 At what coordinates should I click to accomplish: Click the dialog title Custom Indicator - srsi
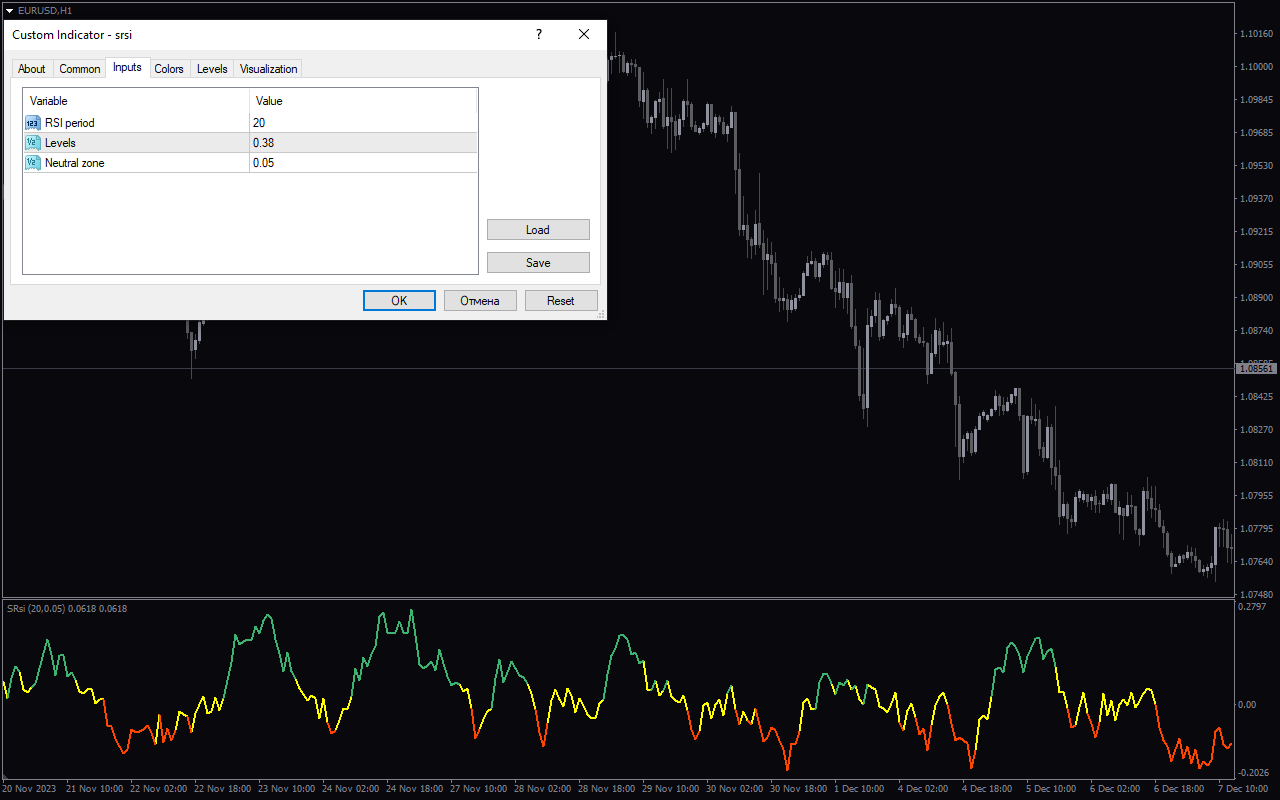coord(72,35)
